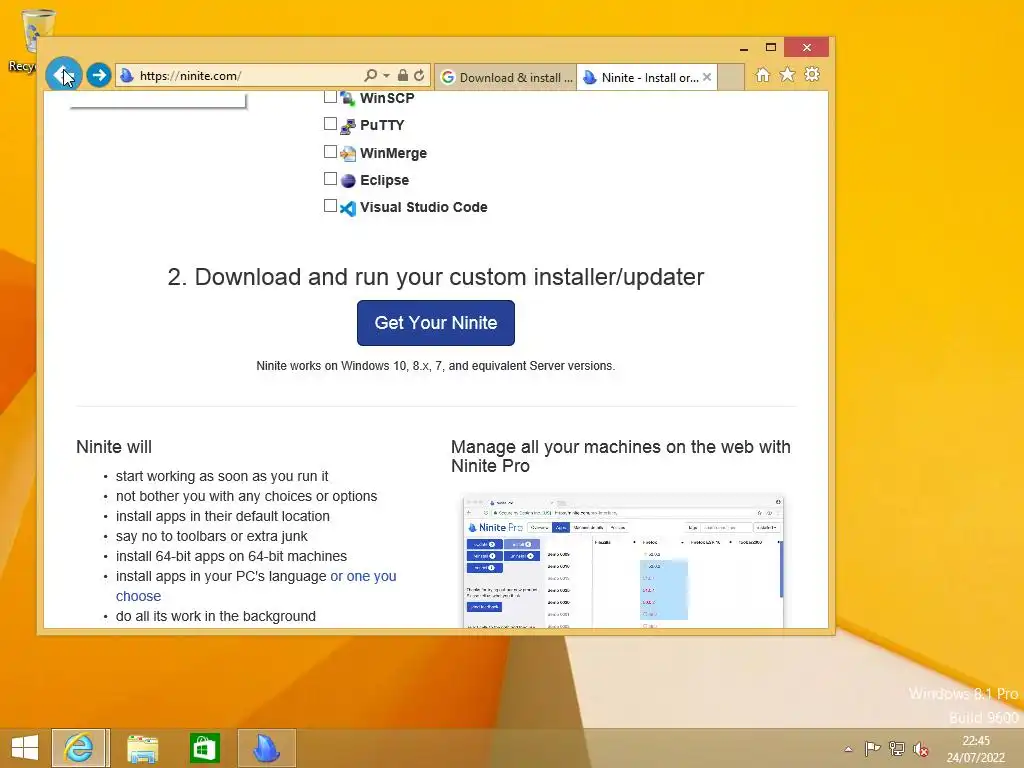Image resolution: width=1024 pixels, height=768 pixels.
Task: Minimize the Internet Explorer window
Action: pos(743,48)
